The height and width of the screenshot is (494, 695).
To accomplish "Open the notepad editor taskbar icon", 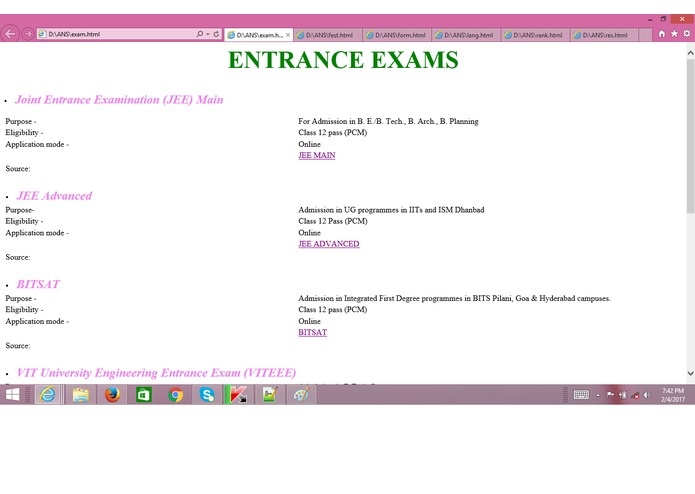I will (x=269, y=394).
